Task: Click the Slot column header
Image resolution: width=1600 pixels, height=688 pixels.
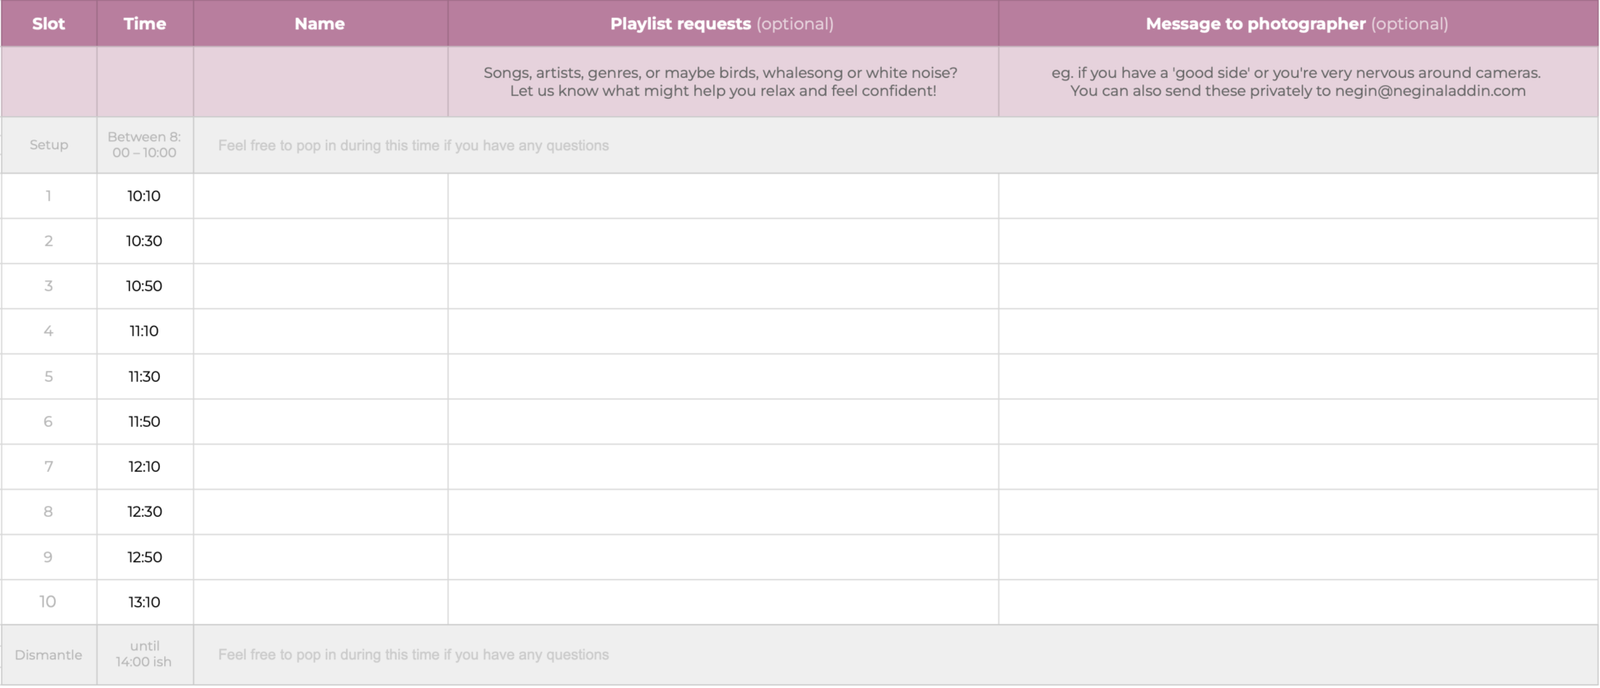Action: (49, 23)
